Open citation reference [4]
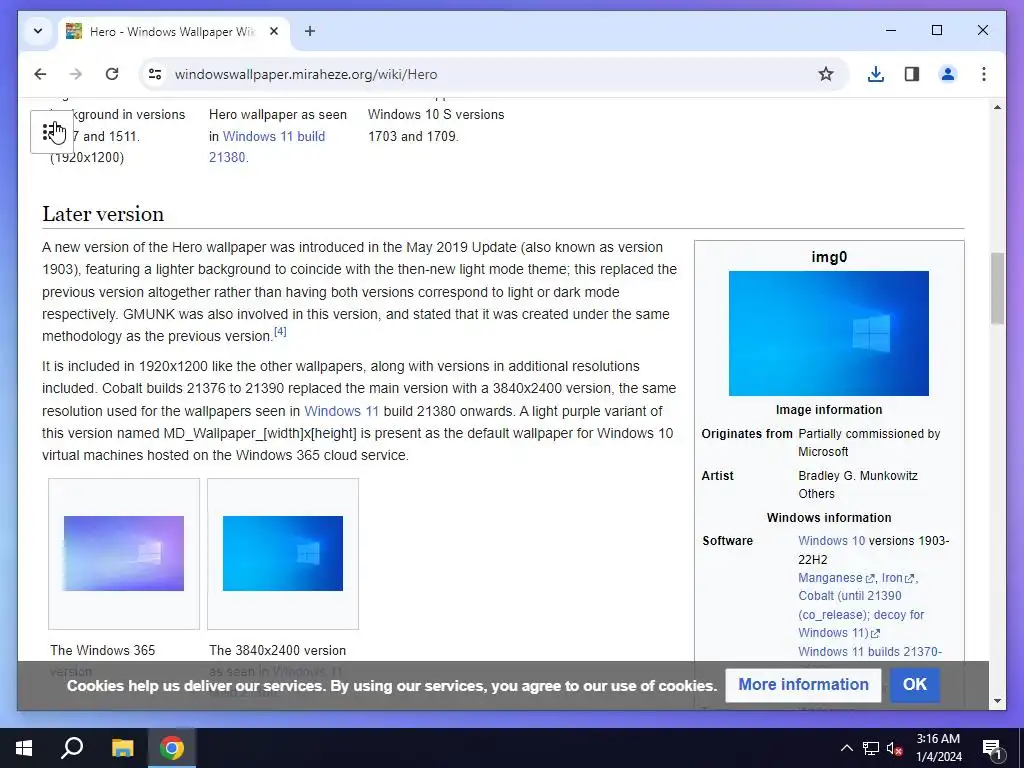Viewport: 1024px width, 768px height. point(280,332)
